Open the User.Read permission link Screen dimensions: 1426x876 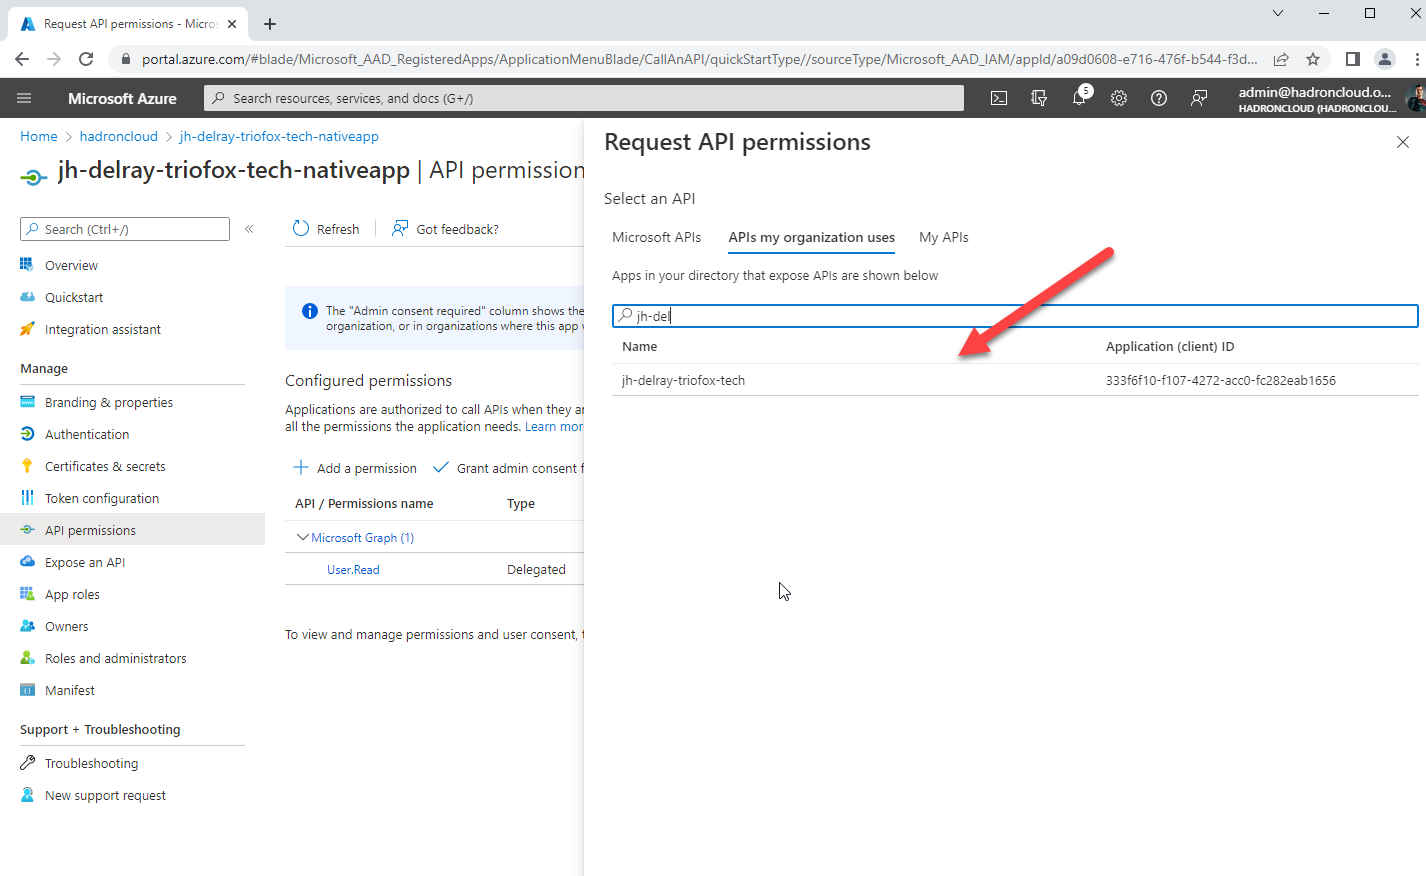pyautogui.click(x=353, y=569)
